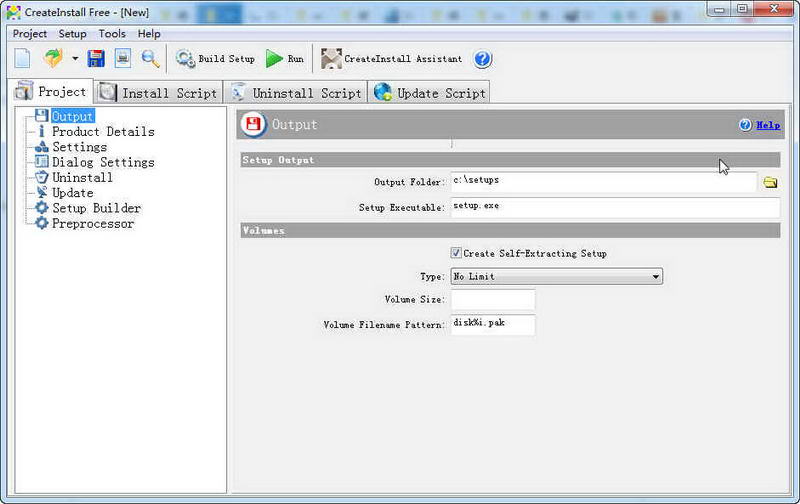Viewport: 800px width, 504px height.
Task: Maximize the CreateInstall window
Action: pyautogui.click(x=742, y=9)
